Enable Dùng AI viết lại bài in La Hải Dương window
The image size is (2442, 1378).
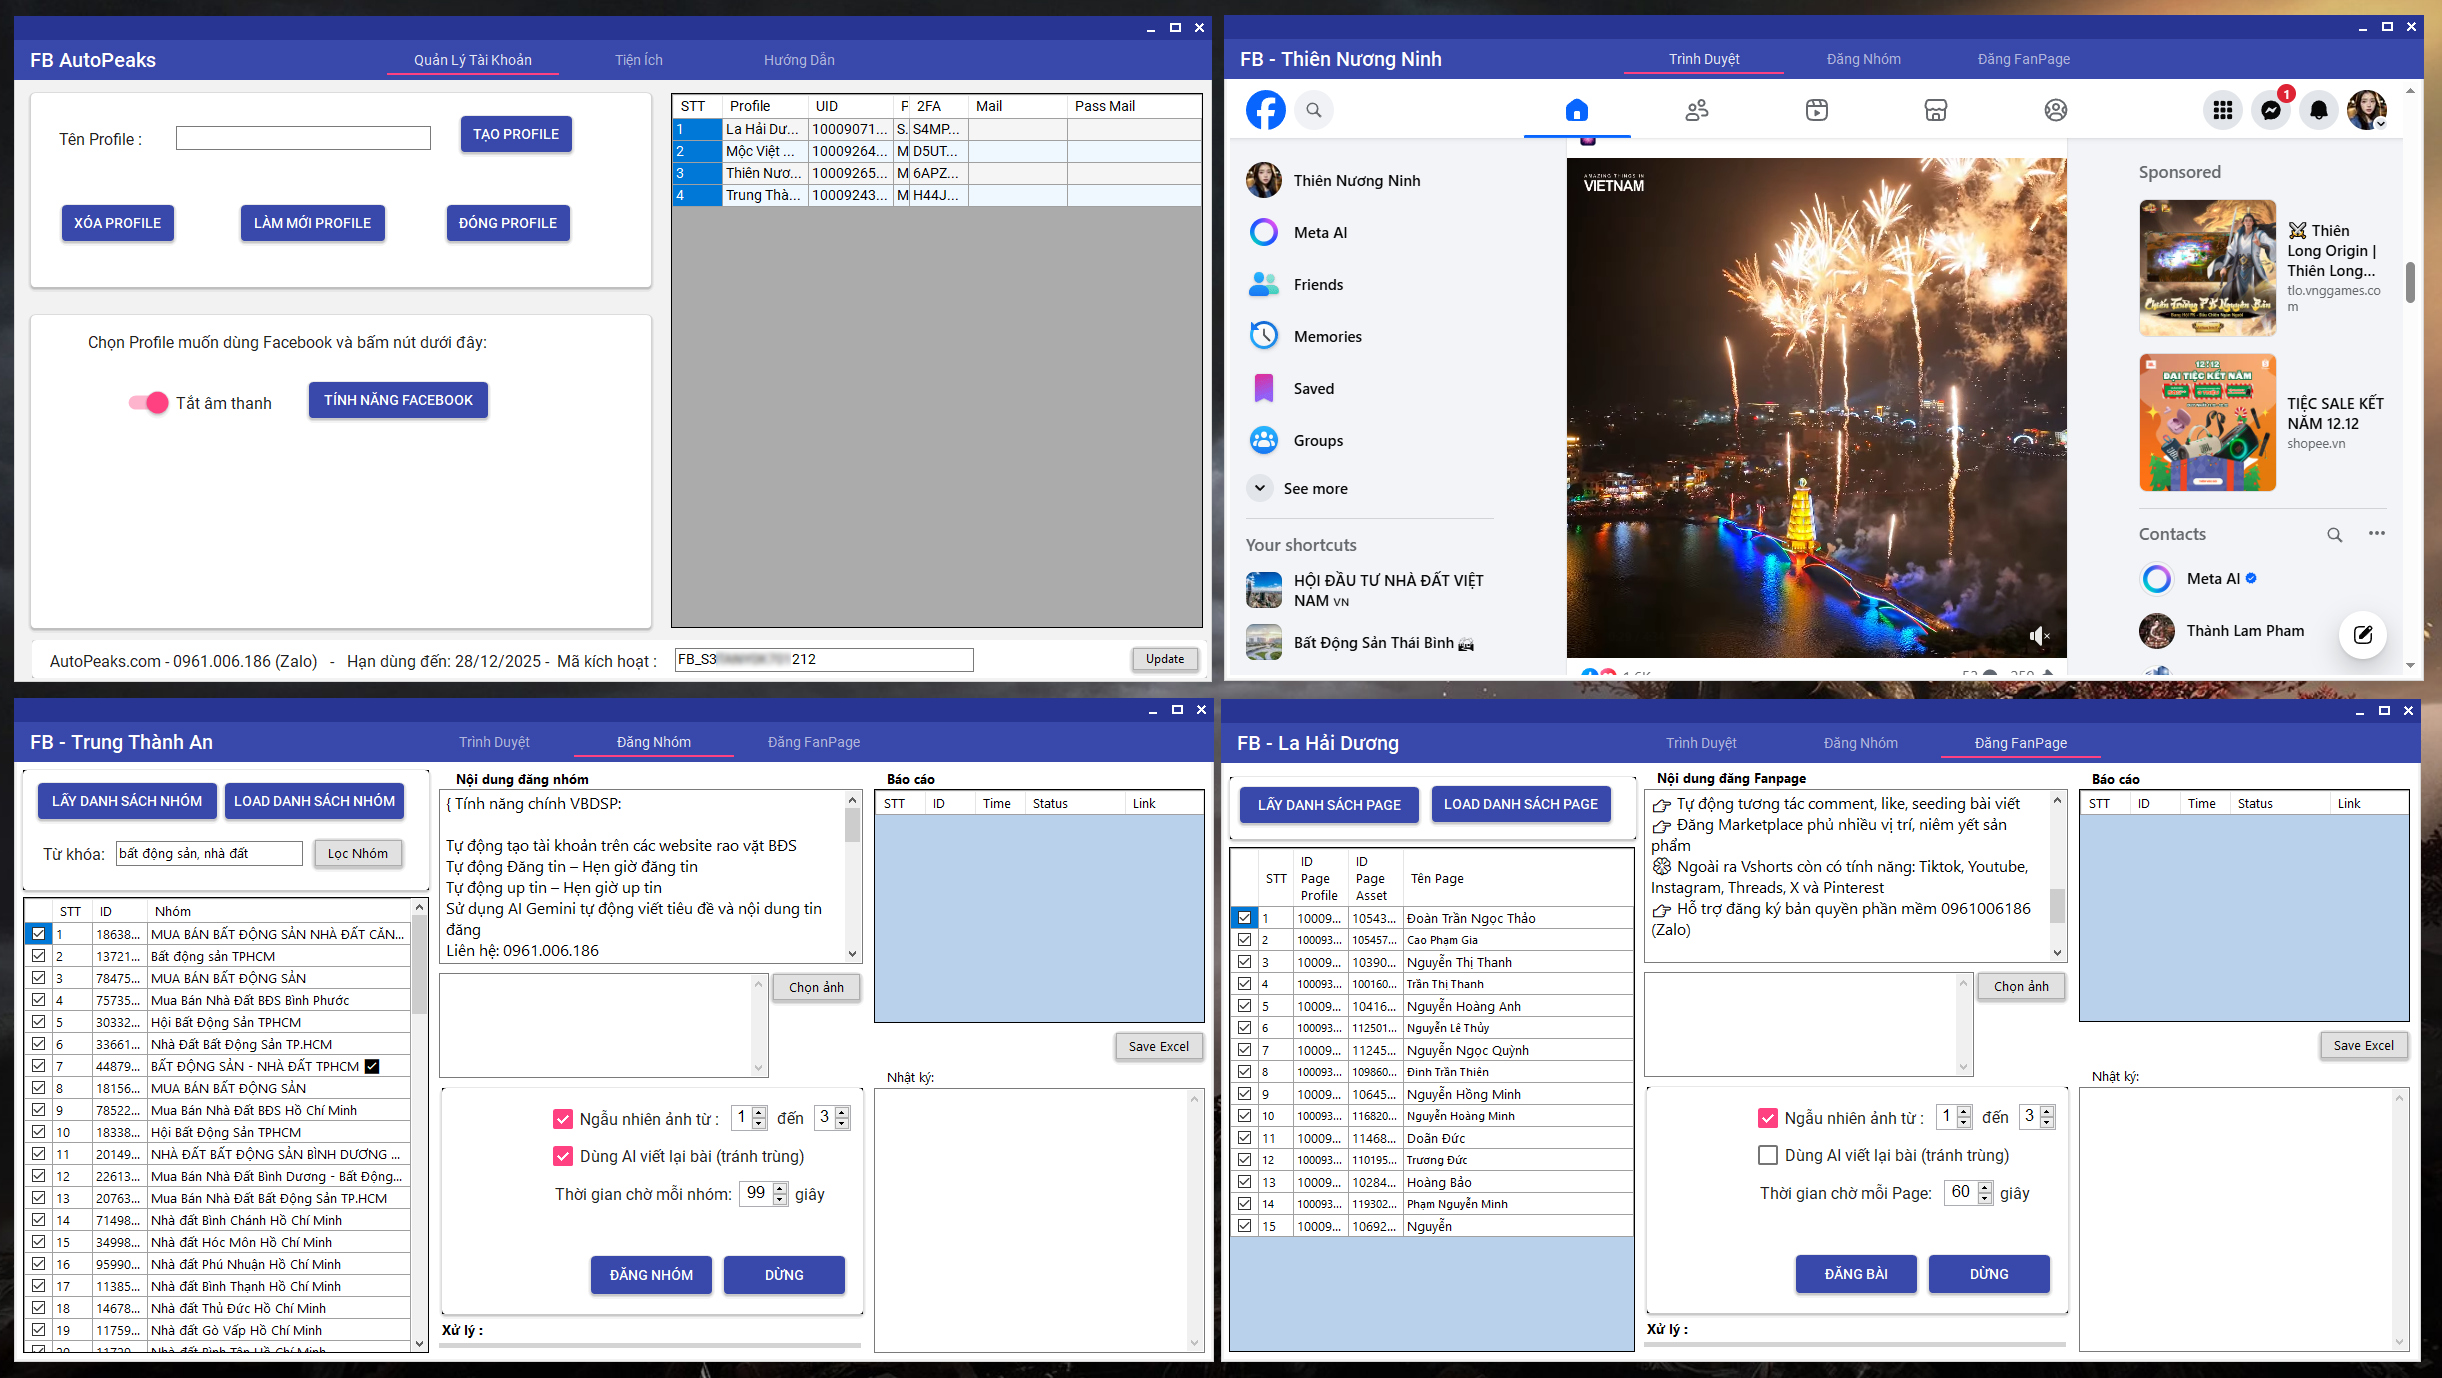[1767, 1155]
